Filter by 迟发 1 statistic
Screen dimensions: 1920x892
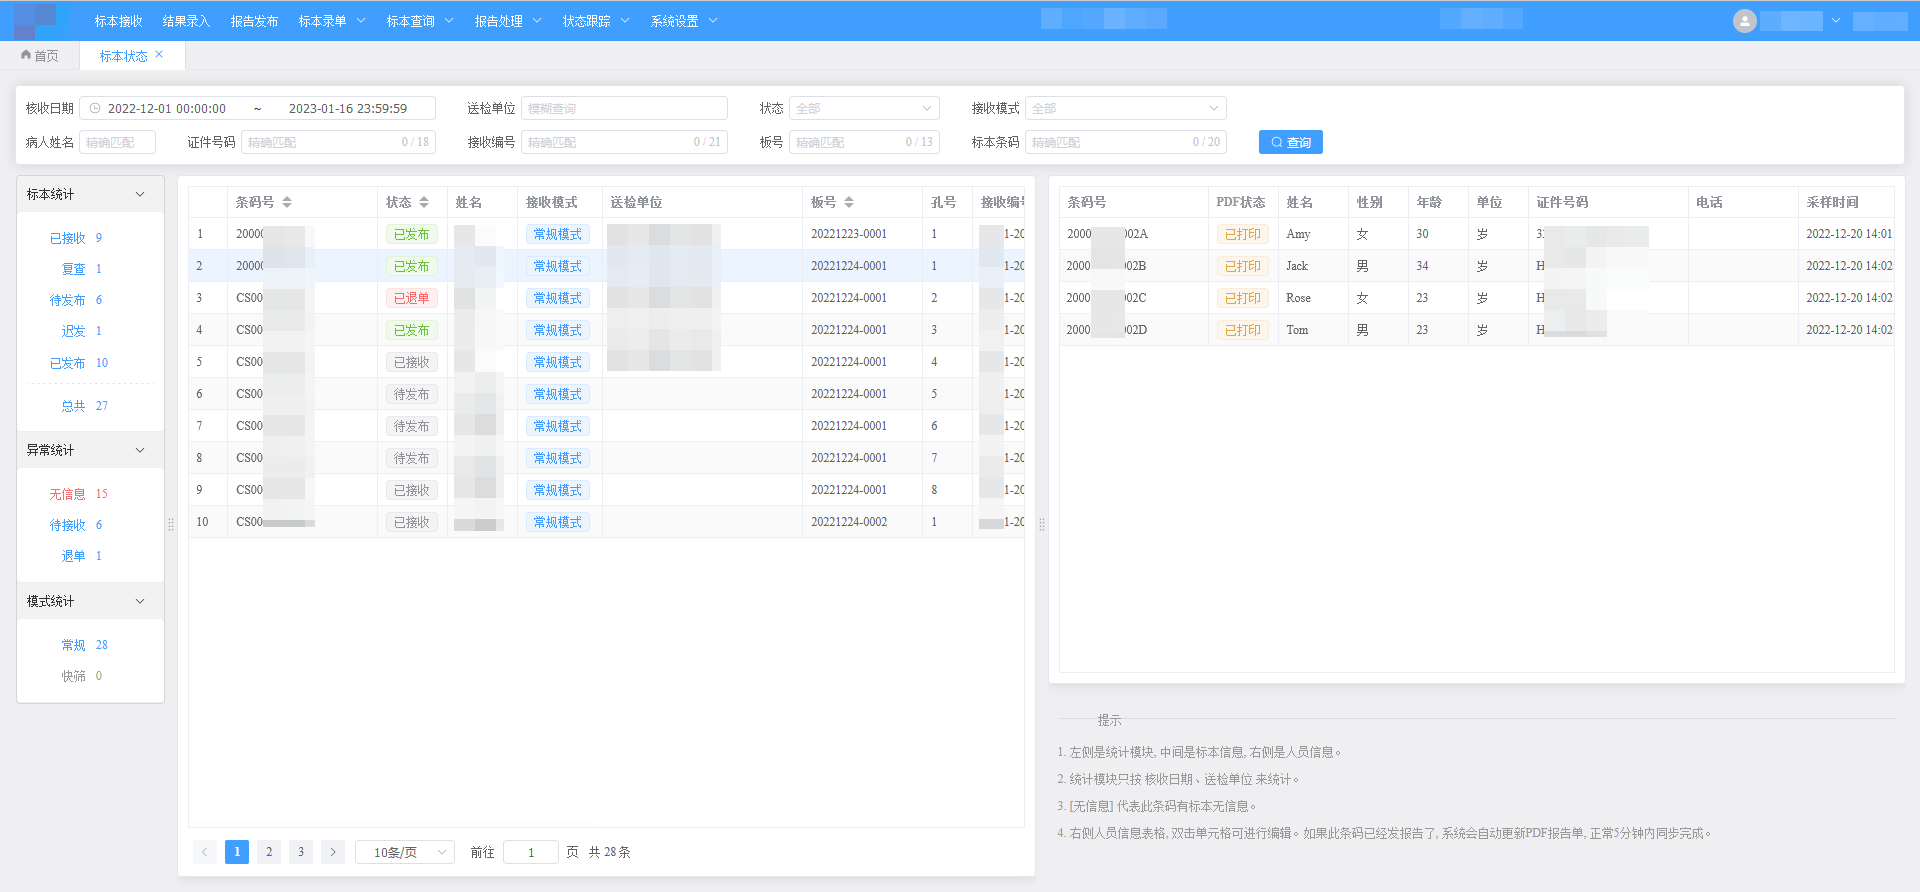click(82, 331)
